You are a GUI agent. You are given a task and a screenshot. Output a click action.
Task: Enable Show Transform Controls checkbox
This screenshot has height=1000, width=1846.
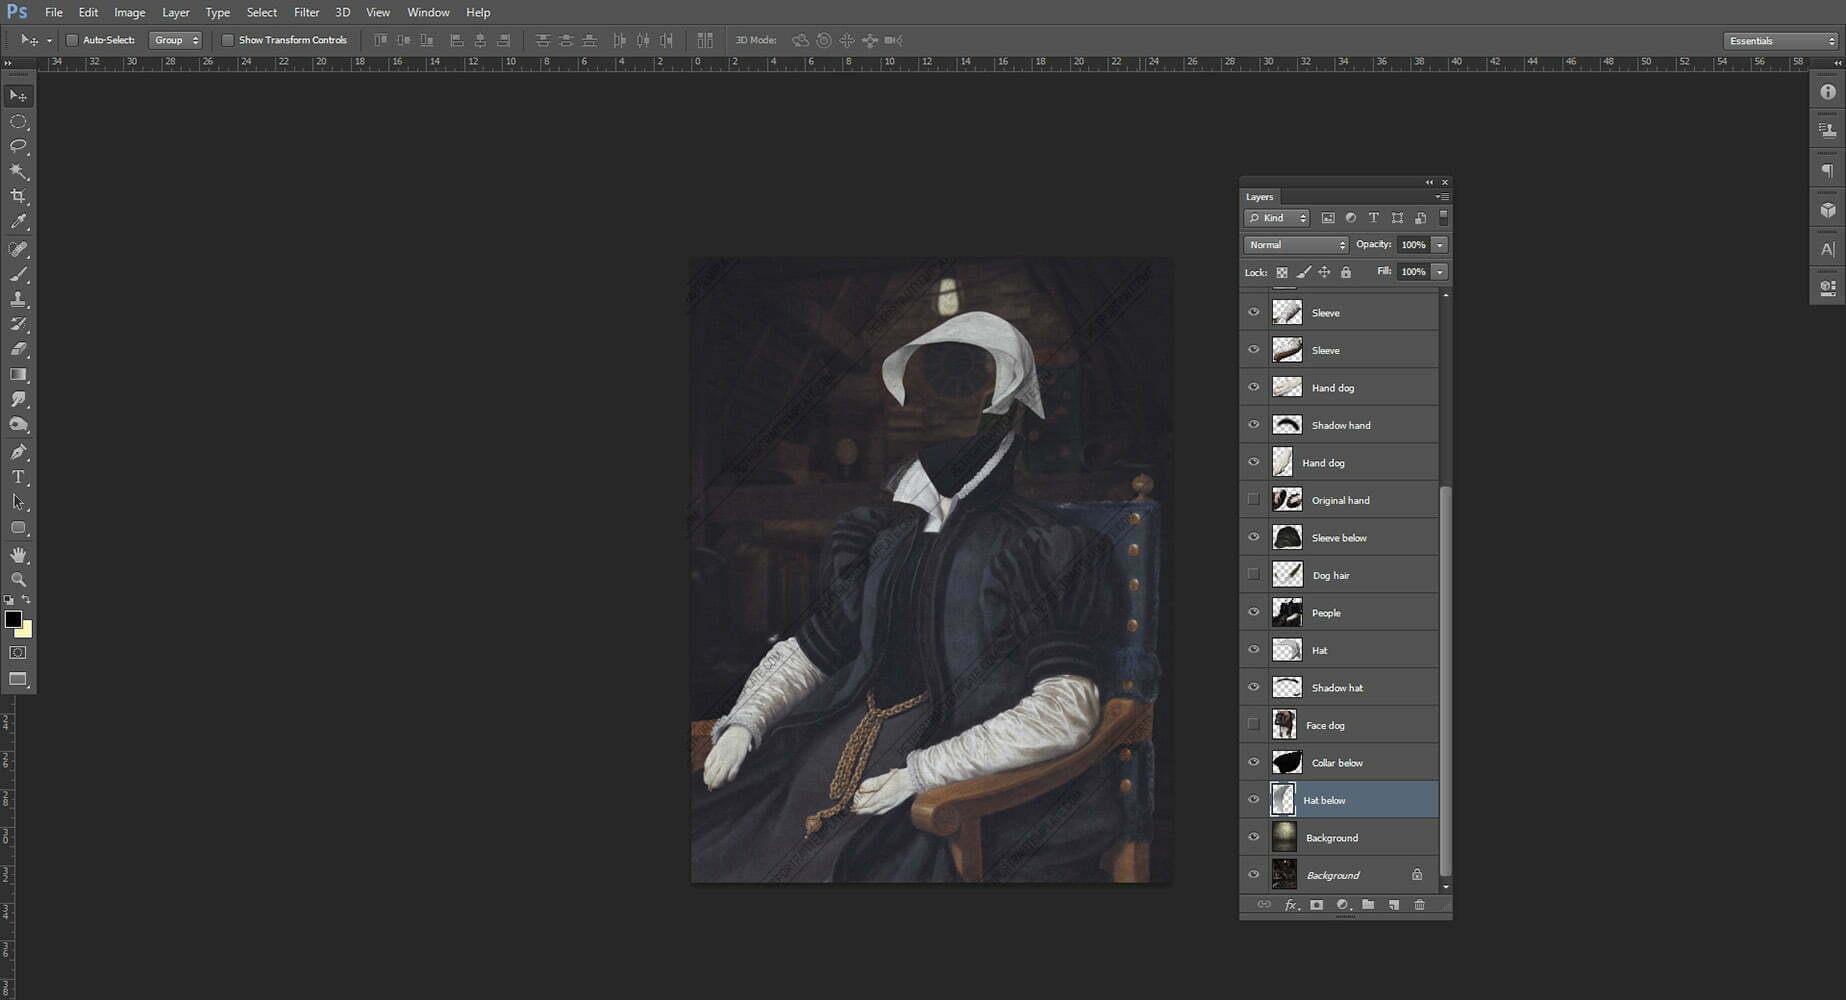(227, 40)
